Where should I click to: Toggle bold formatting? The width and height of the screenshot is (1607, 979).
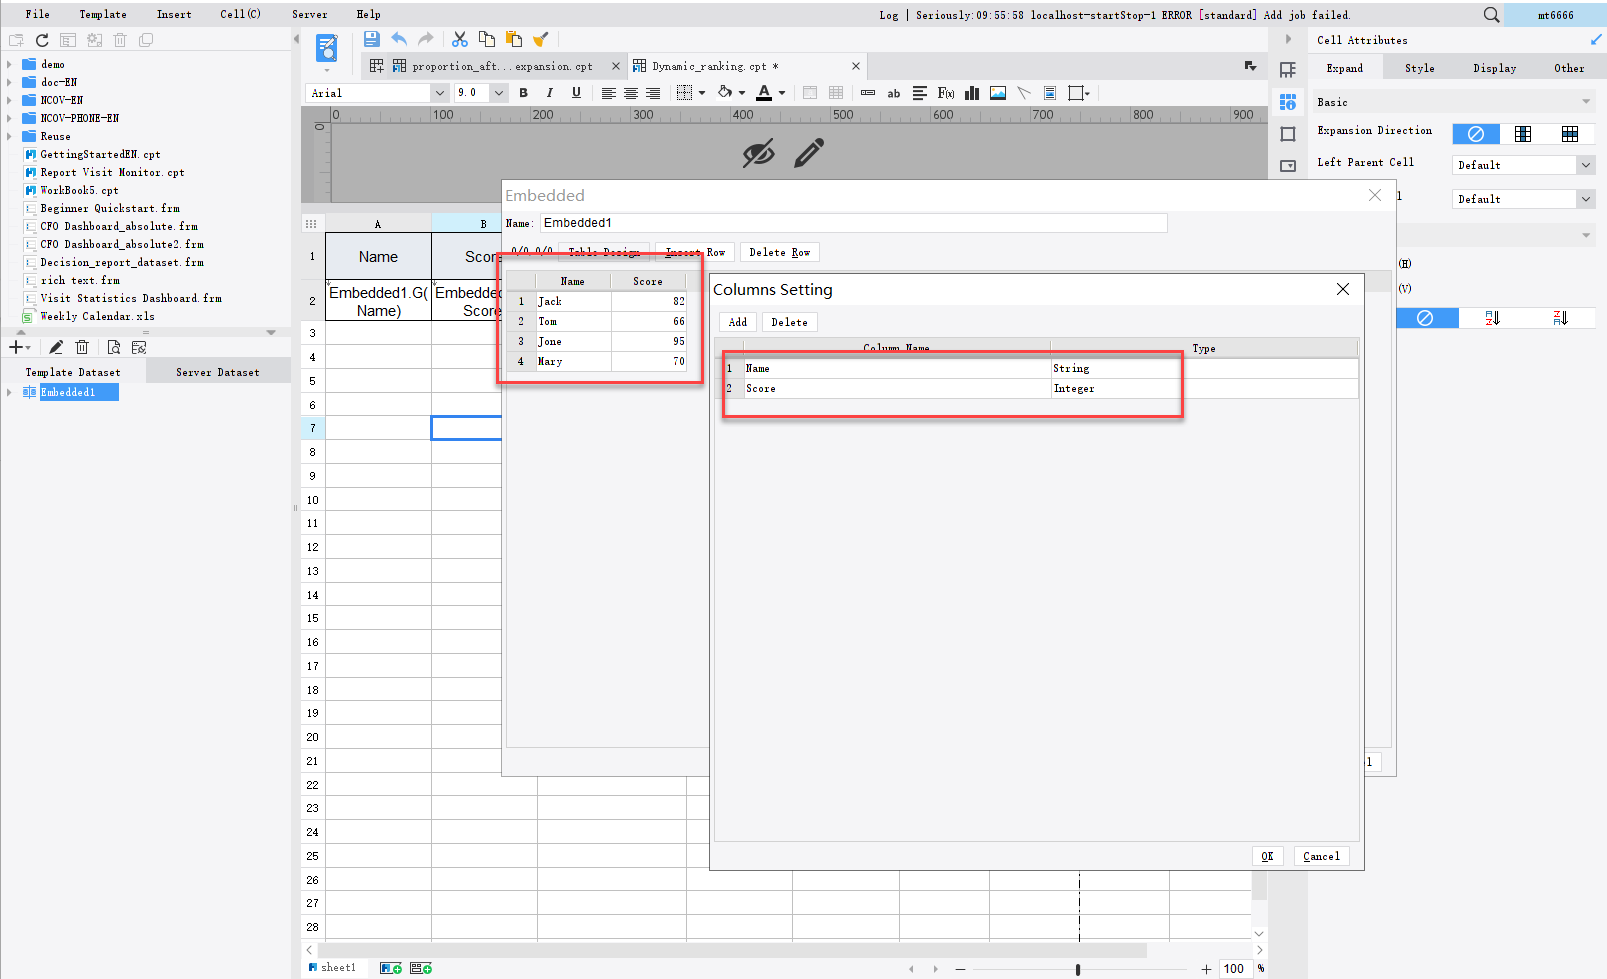tap(523, 93)
